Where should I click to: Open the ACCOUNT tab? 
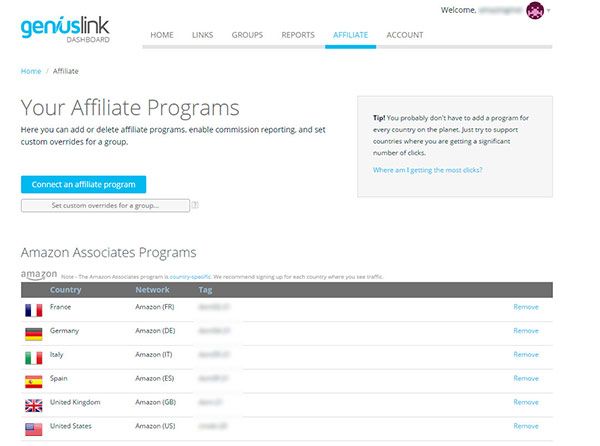point(405,35)
